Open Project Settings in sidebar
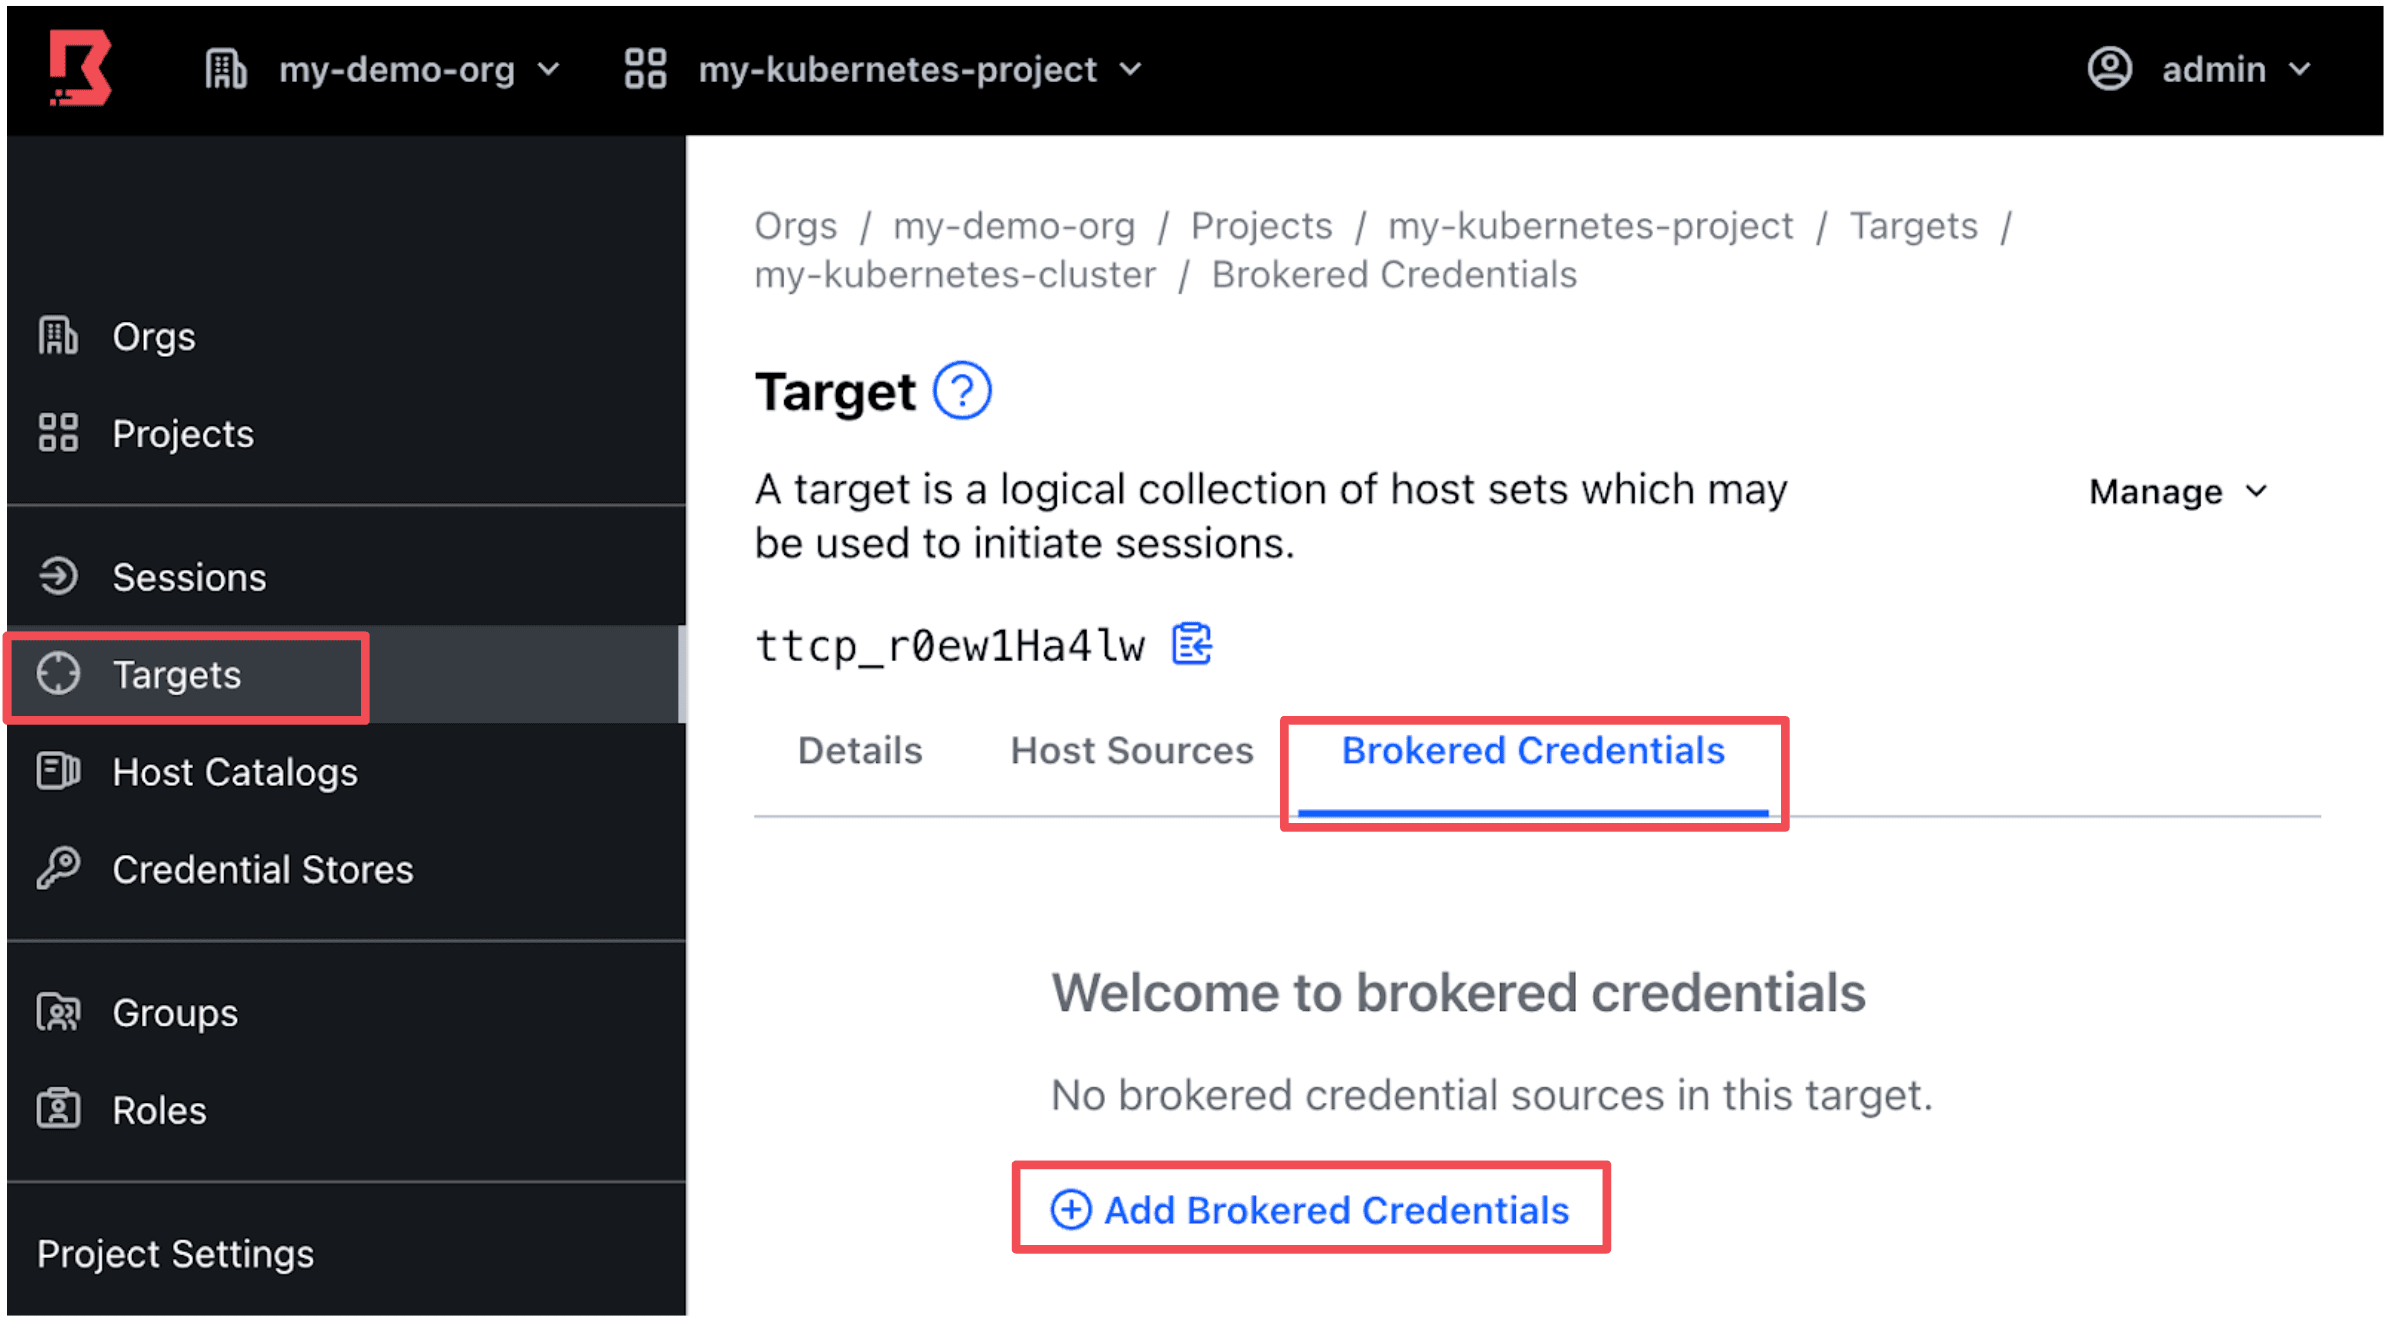Screen dimensions: 2392x1324 175,1254
